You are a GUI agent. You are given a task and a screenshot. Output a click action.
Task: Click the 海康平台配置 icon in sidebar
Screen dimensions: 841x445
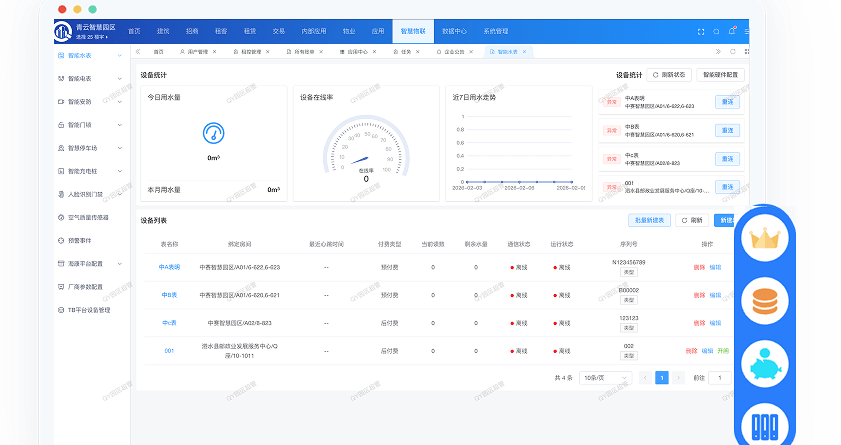61,264
